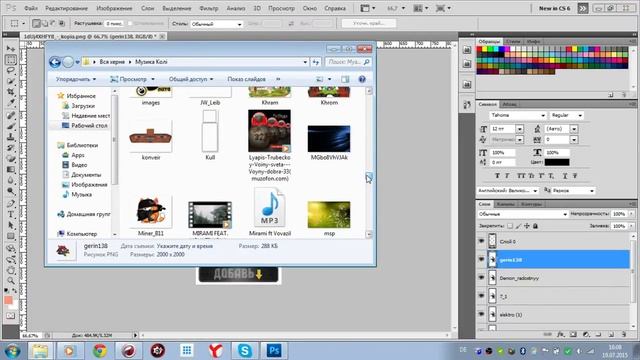Select the Blur tool
This screenshot has width=640, height=360.
[11, 180]
